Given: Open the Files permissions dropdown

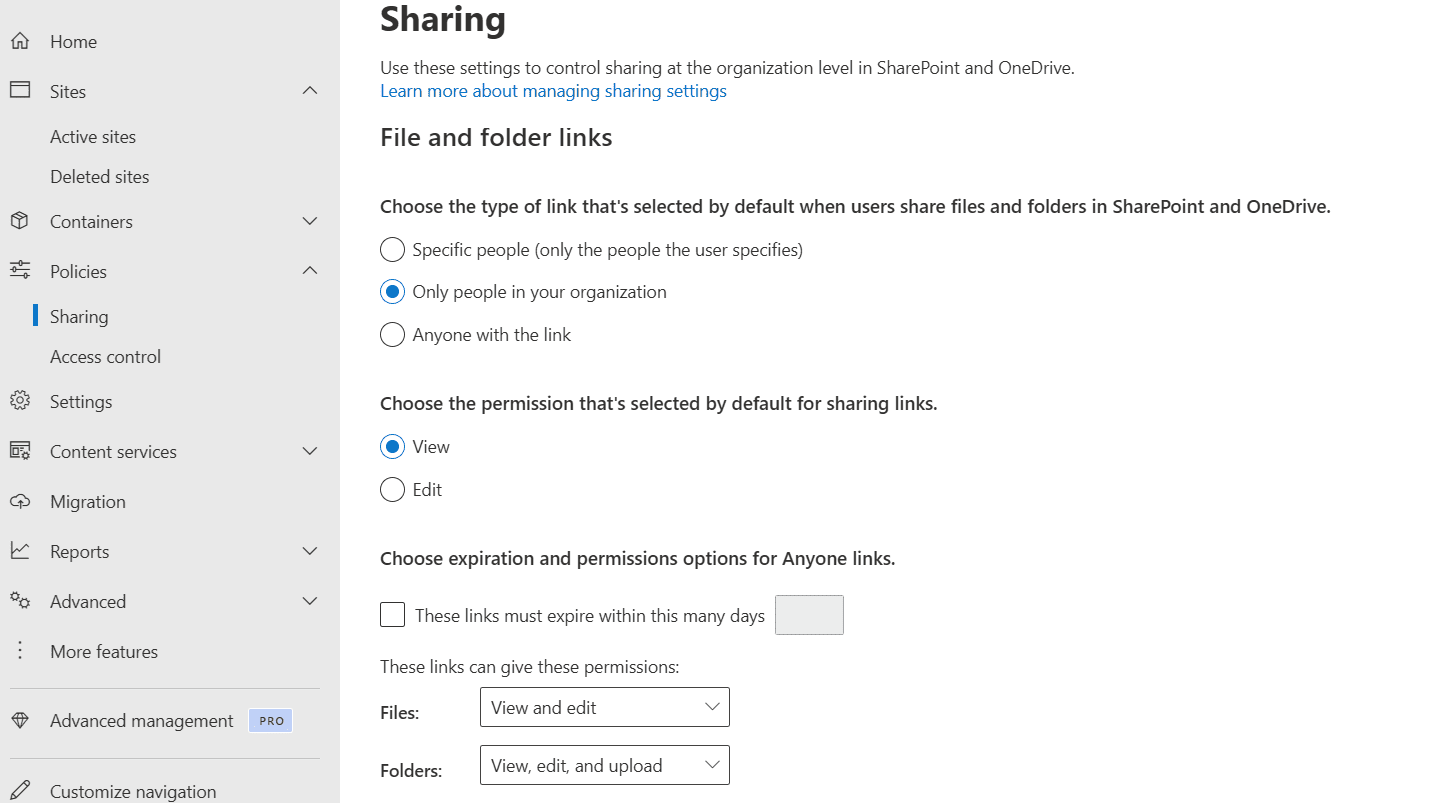Looking at the screenshot, I should point(604,707).
